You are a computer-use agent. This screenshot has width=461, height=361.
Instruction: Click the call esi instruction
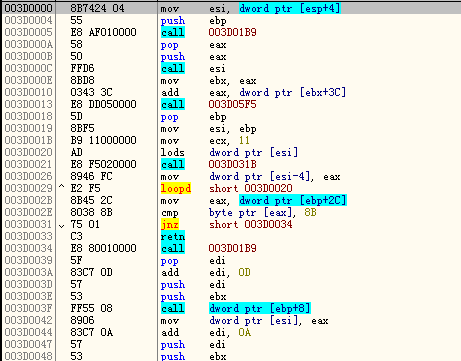[x=193, y=68]
